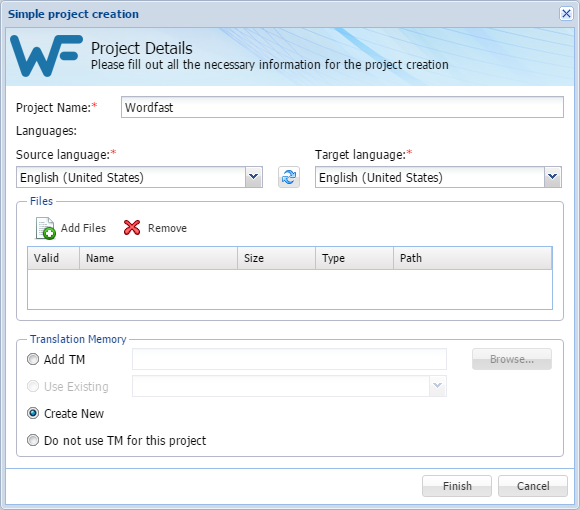Focus the Project Name text field
Screen dimensions: 580x510
[x=342, y=107]
